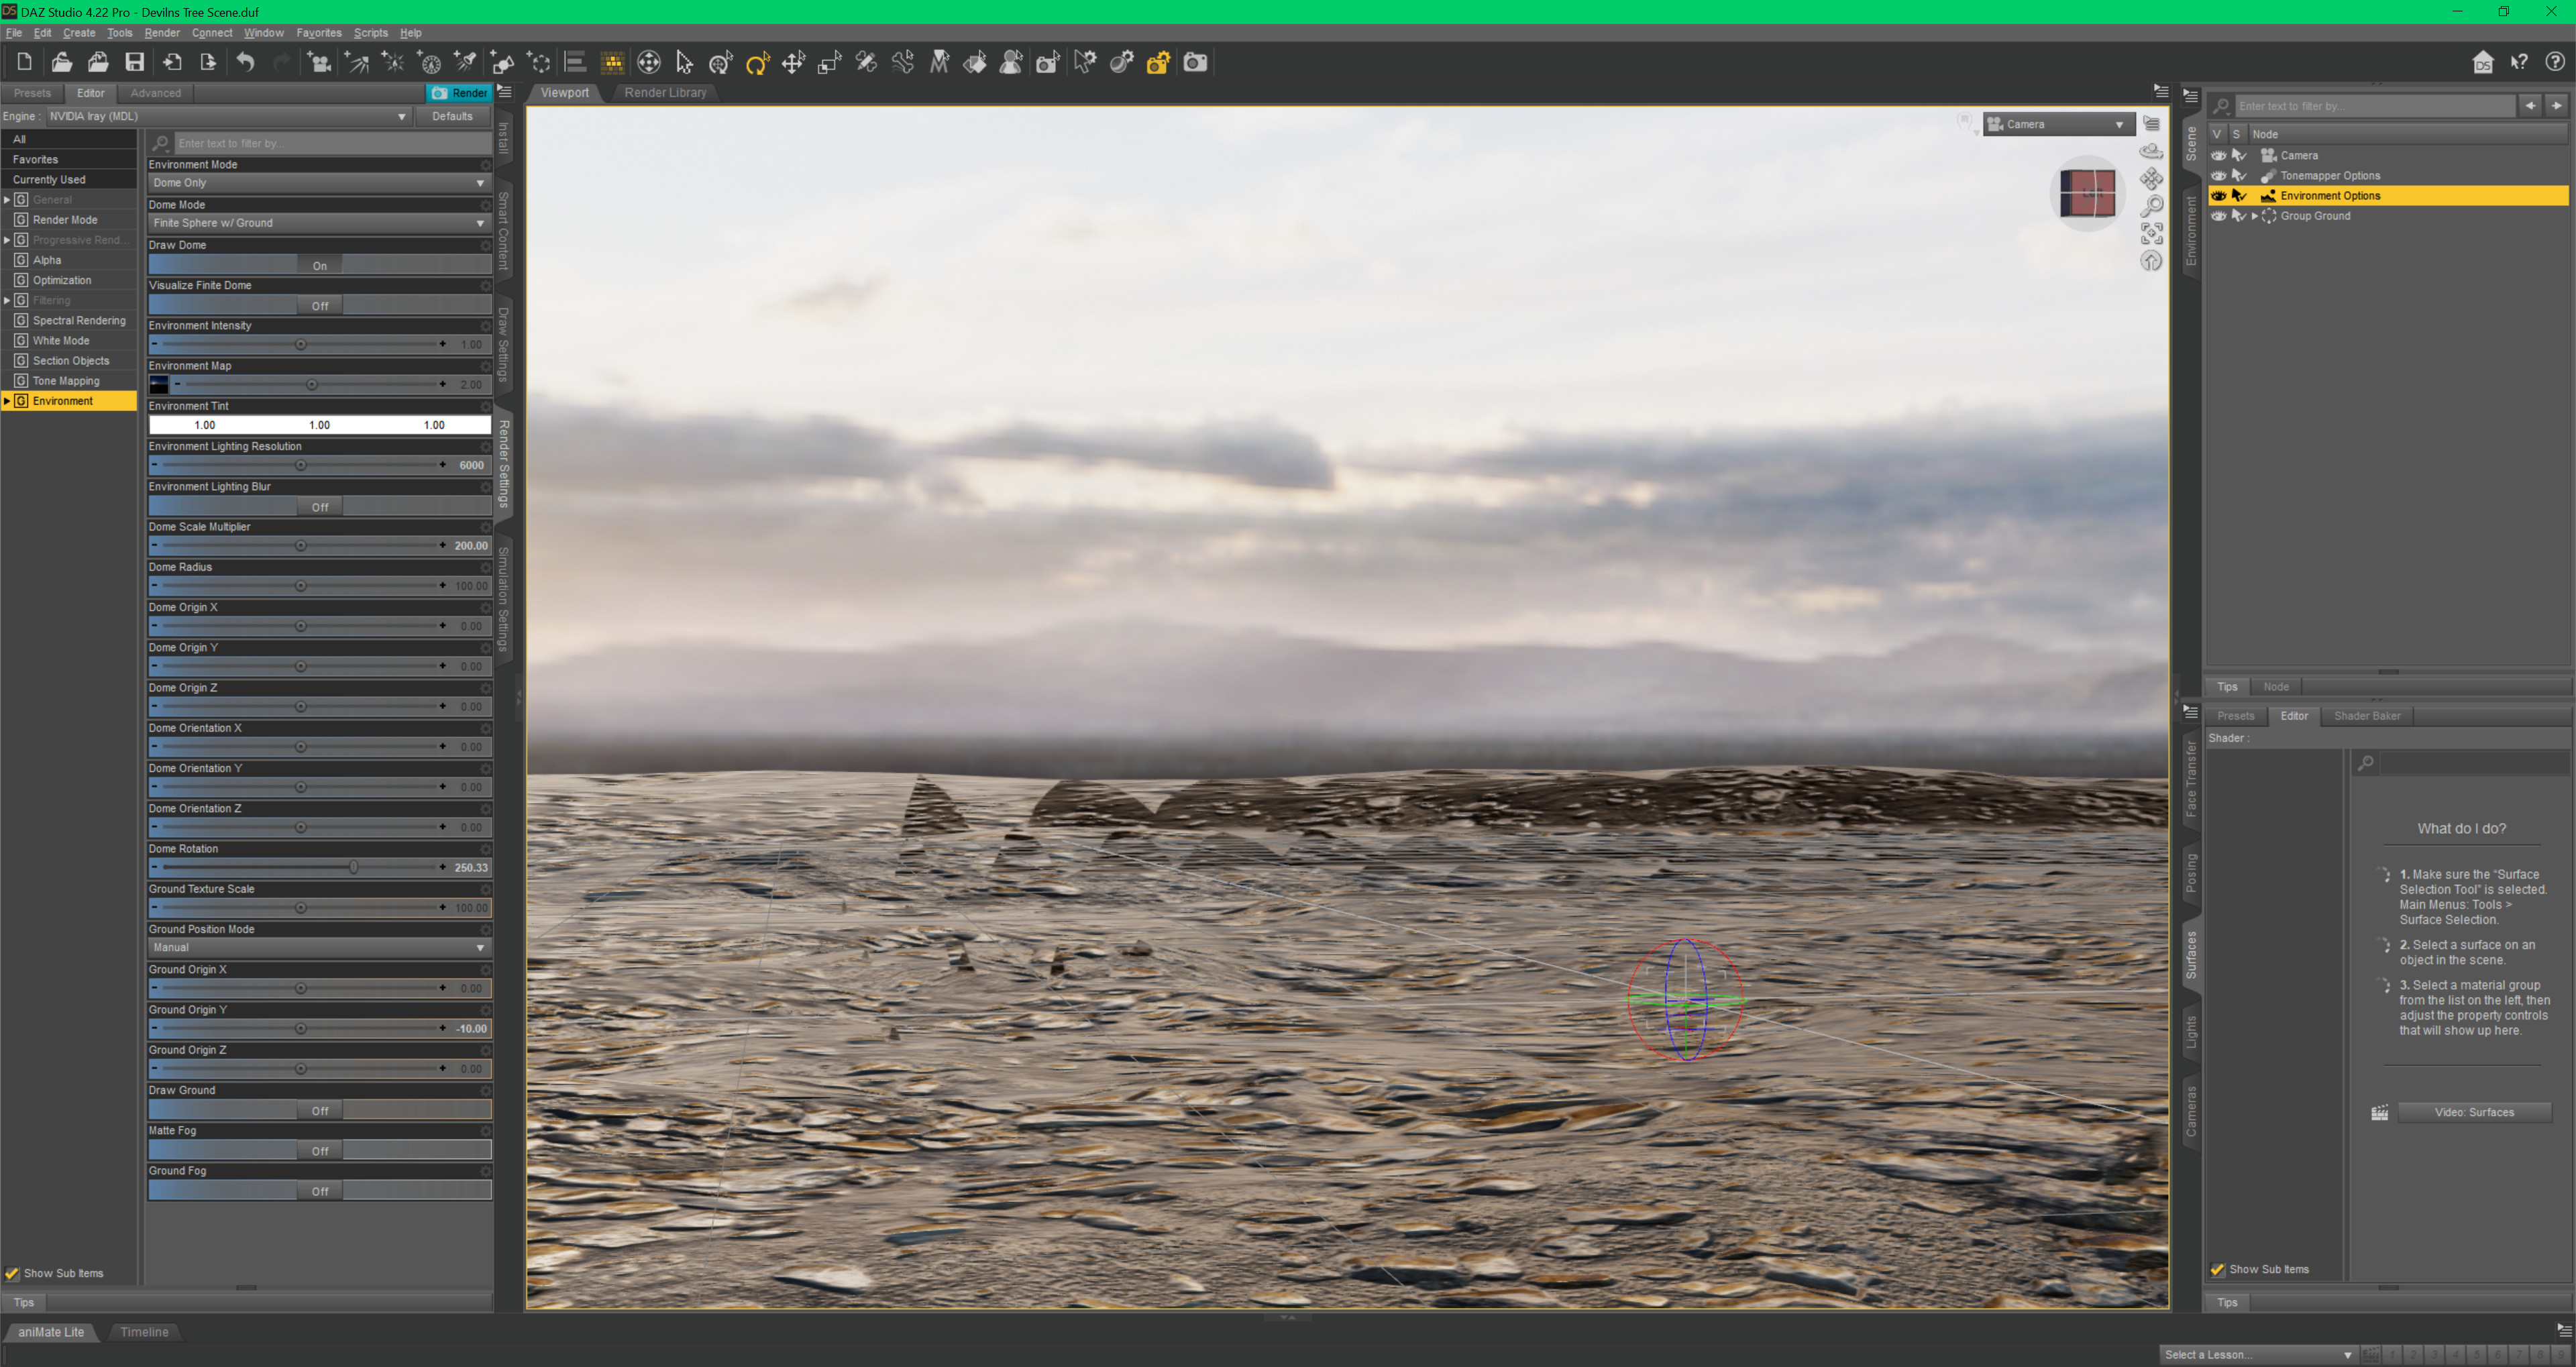The width and height of the screenshot is (2576, 1367).
Task: Create a new spotlight
Action: pyautogui.click(x=466, y=63)
